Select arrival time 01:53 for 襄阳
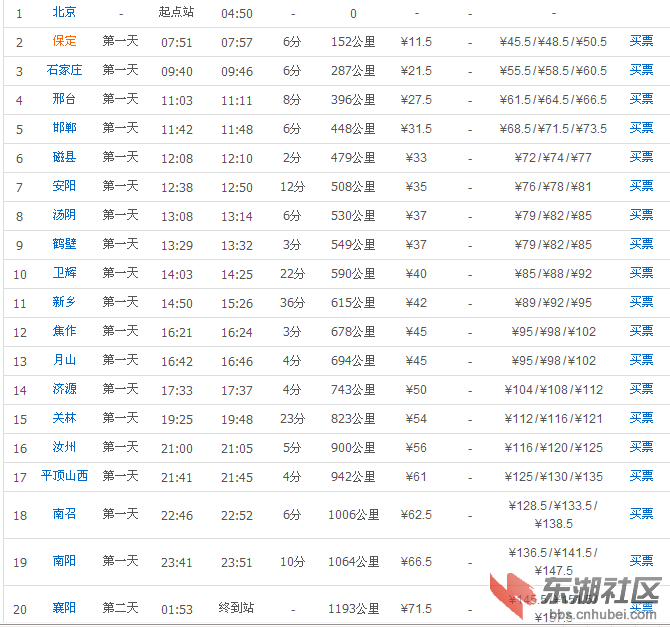 pos(176,609)
